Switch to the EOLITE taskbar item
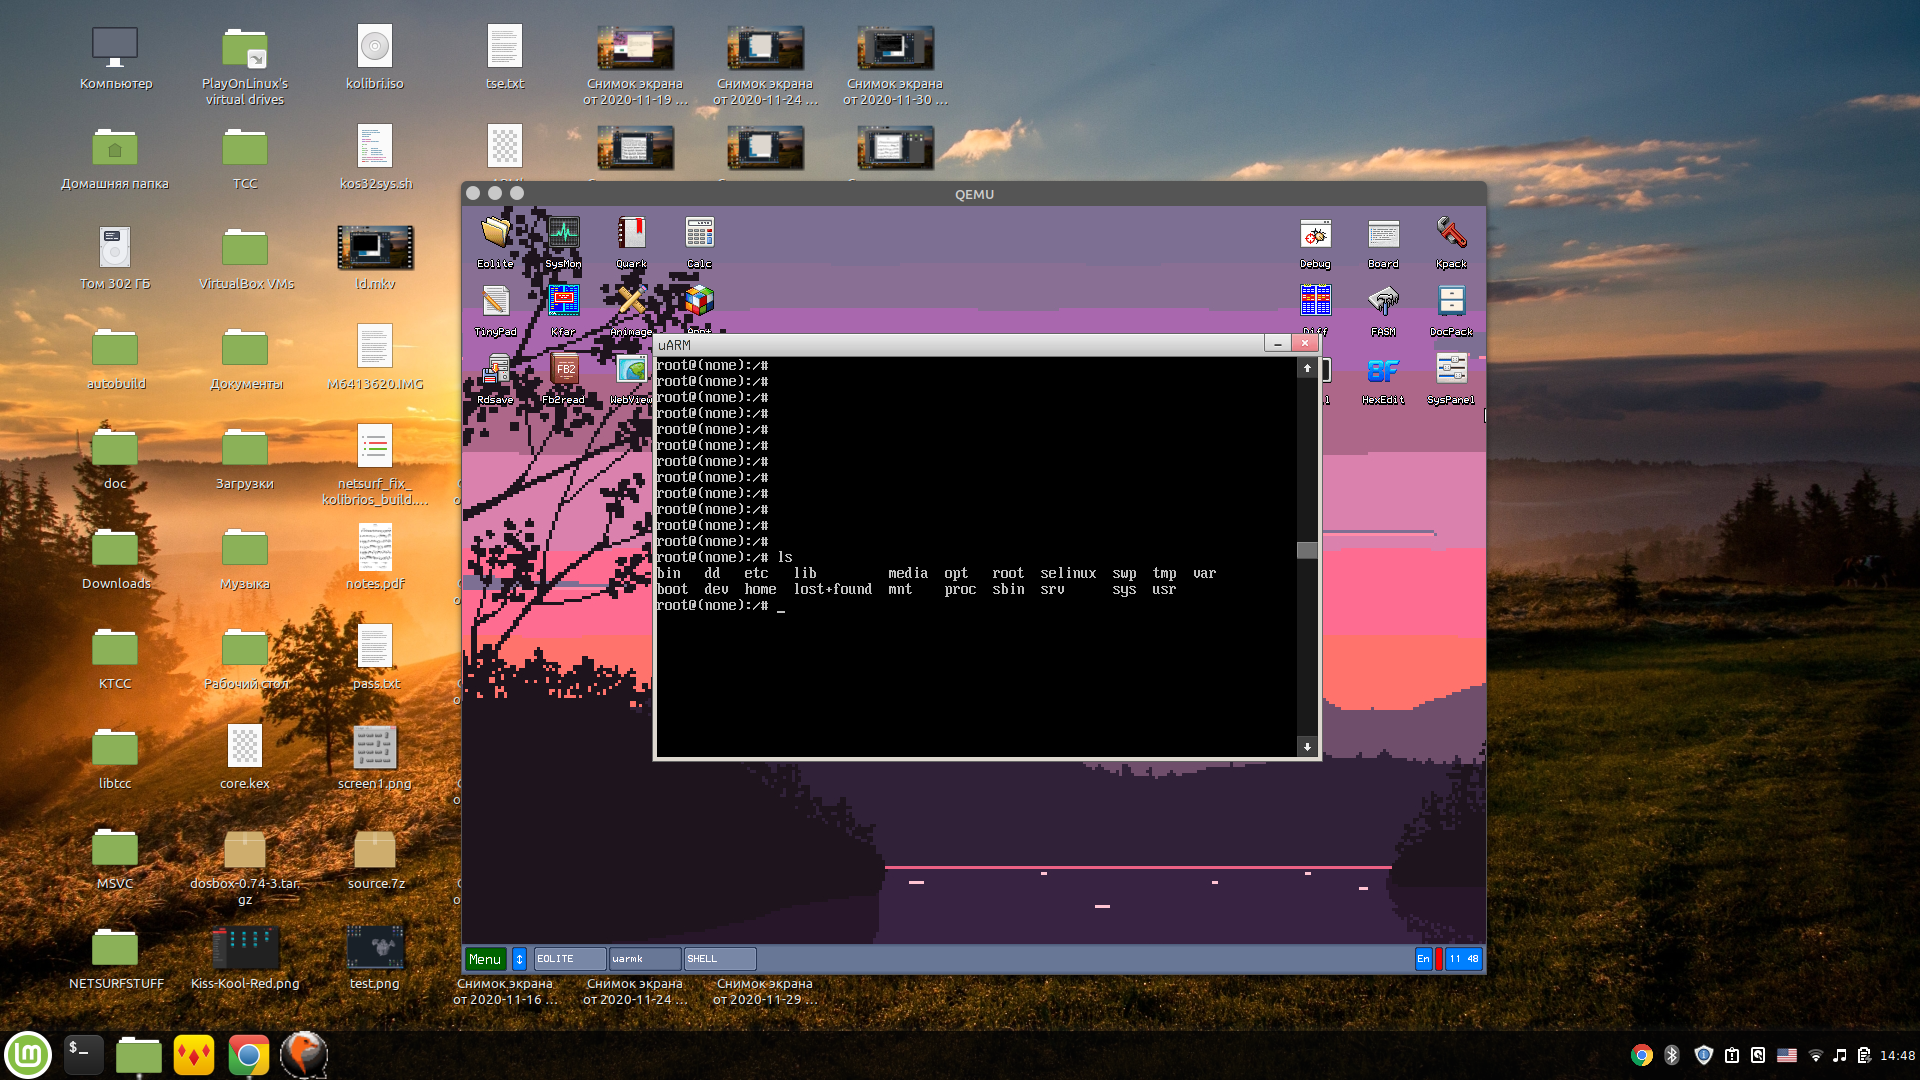 pyautogui.click(x=569, y=959)
